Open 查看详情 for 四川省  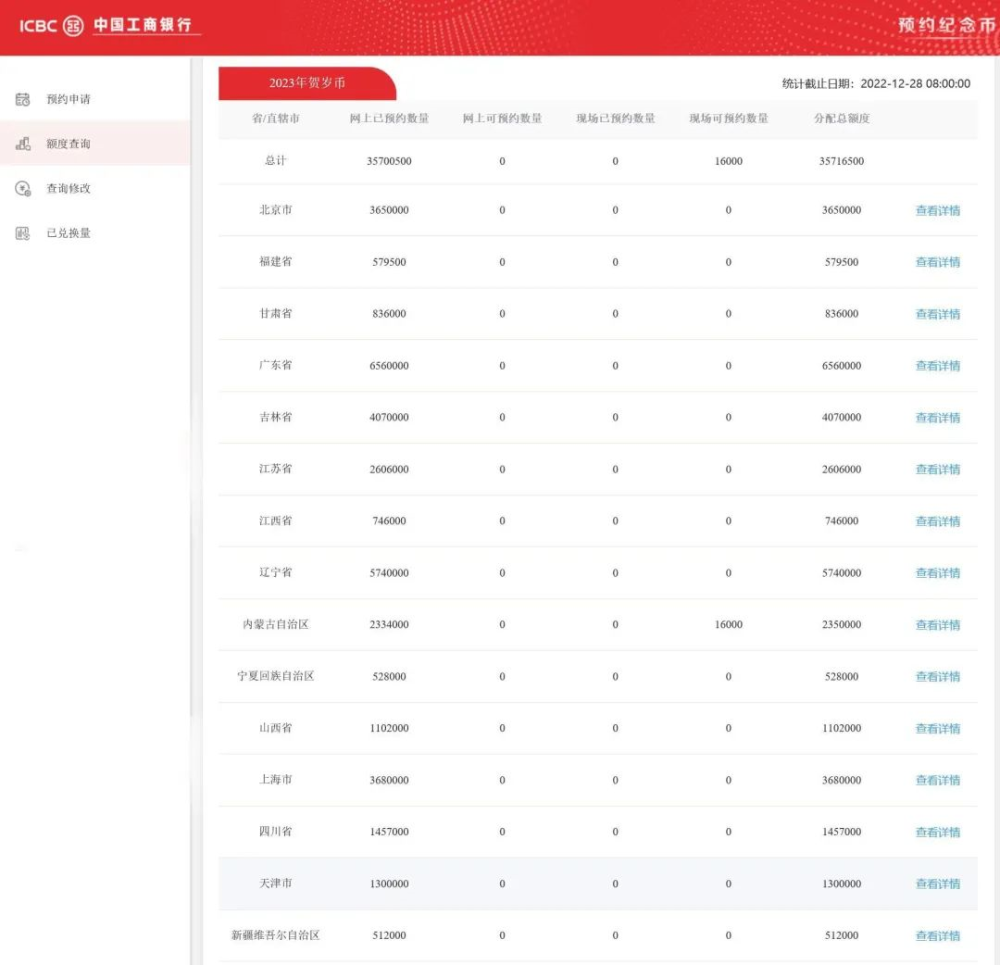pos(938,832)
